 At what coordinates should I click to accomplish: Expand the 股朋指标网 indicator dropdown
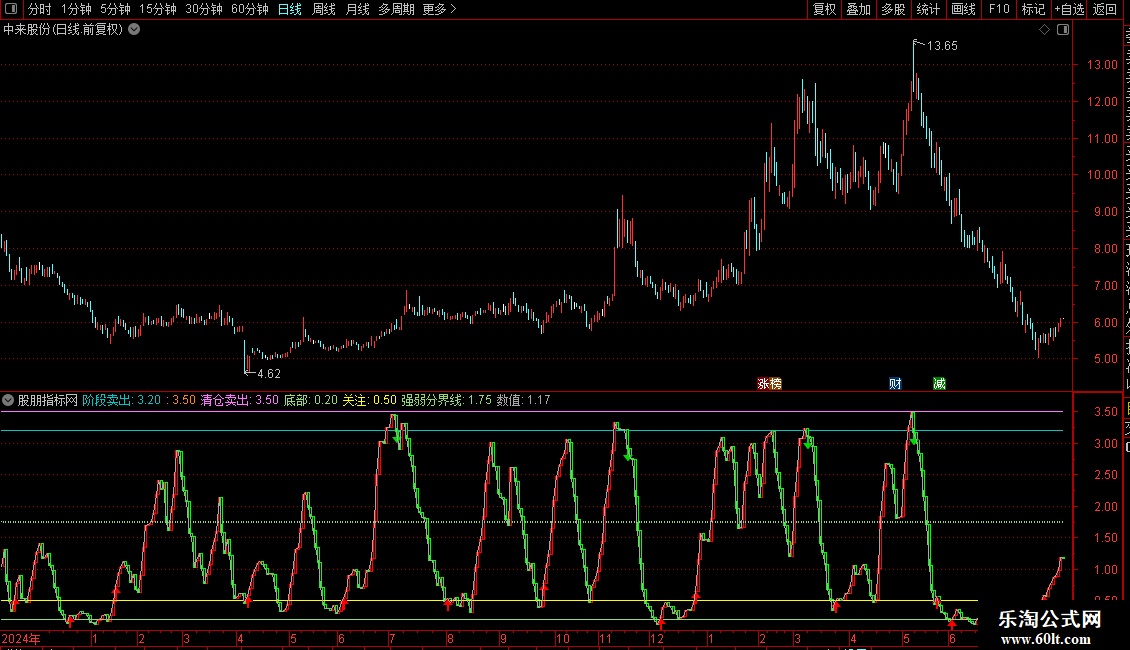tap(8, 400)
